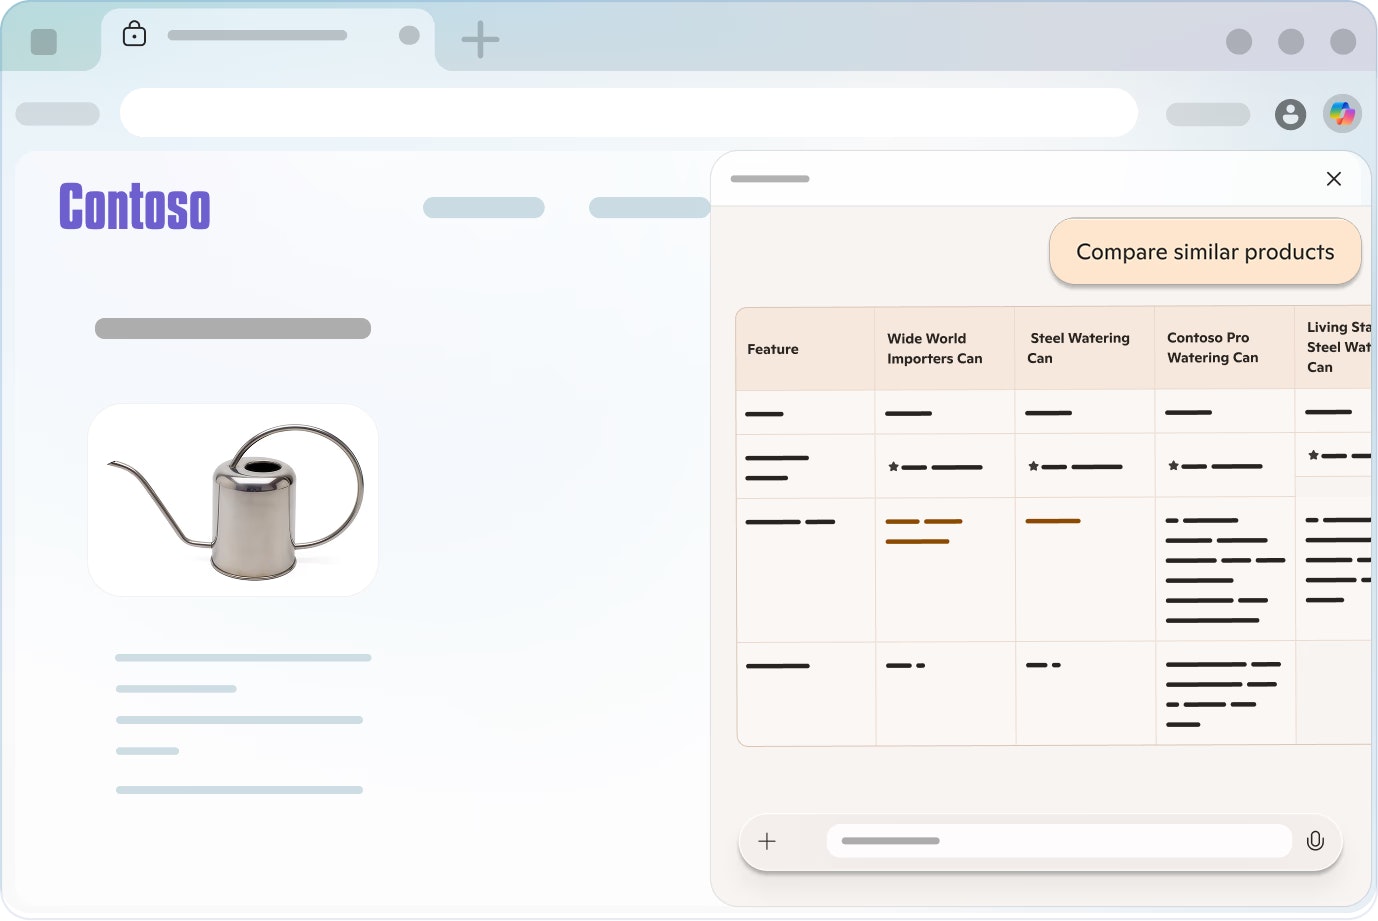Click the first navigation placeholder next to Contoso

point(484,207)
